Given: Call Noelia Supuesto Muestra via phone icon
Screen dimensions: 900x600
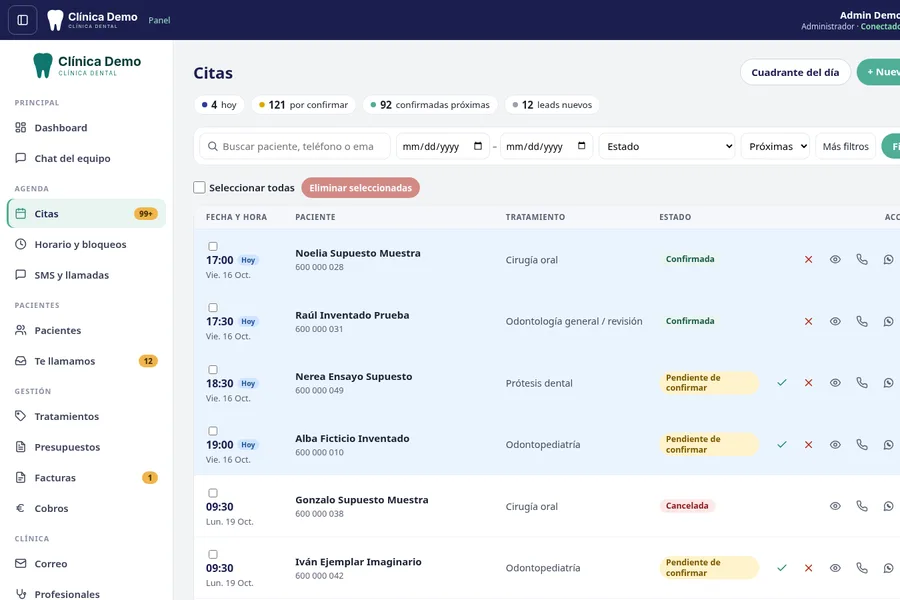Looking at the screenshot, I should (862, 260).
